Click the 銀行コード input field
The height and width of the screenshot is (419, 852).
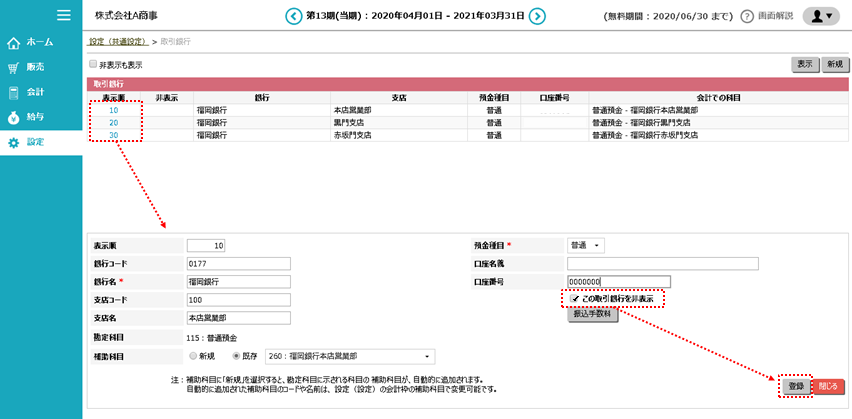click(x=239, y=264)
